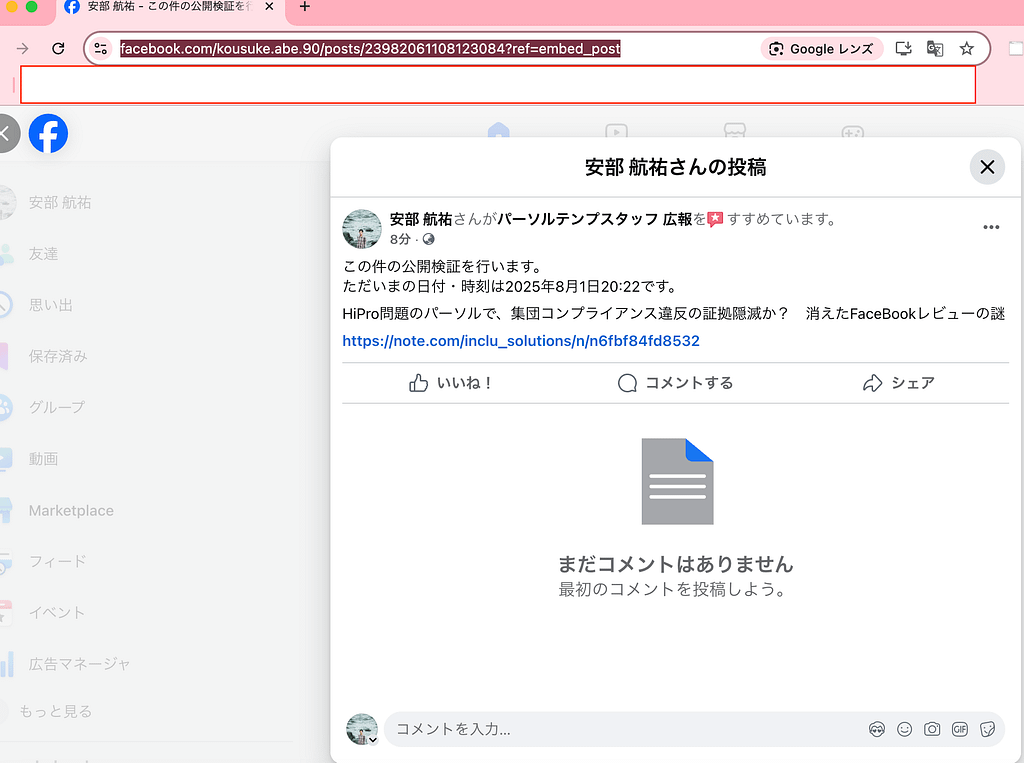Close the post dialog with X button
The height and width of the screenshot is (763, 1024).
[x=986, y=167]
